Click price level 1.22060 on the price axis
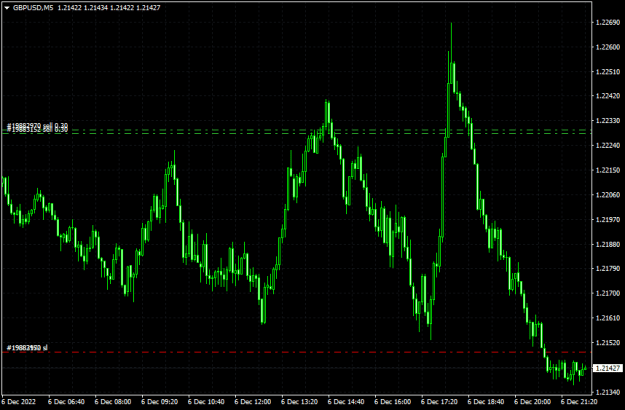 point(607,195)
